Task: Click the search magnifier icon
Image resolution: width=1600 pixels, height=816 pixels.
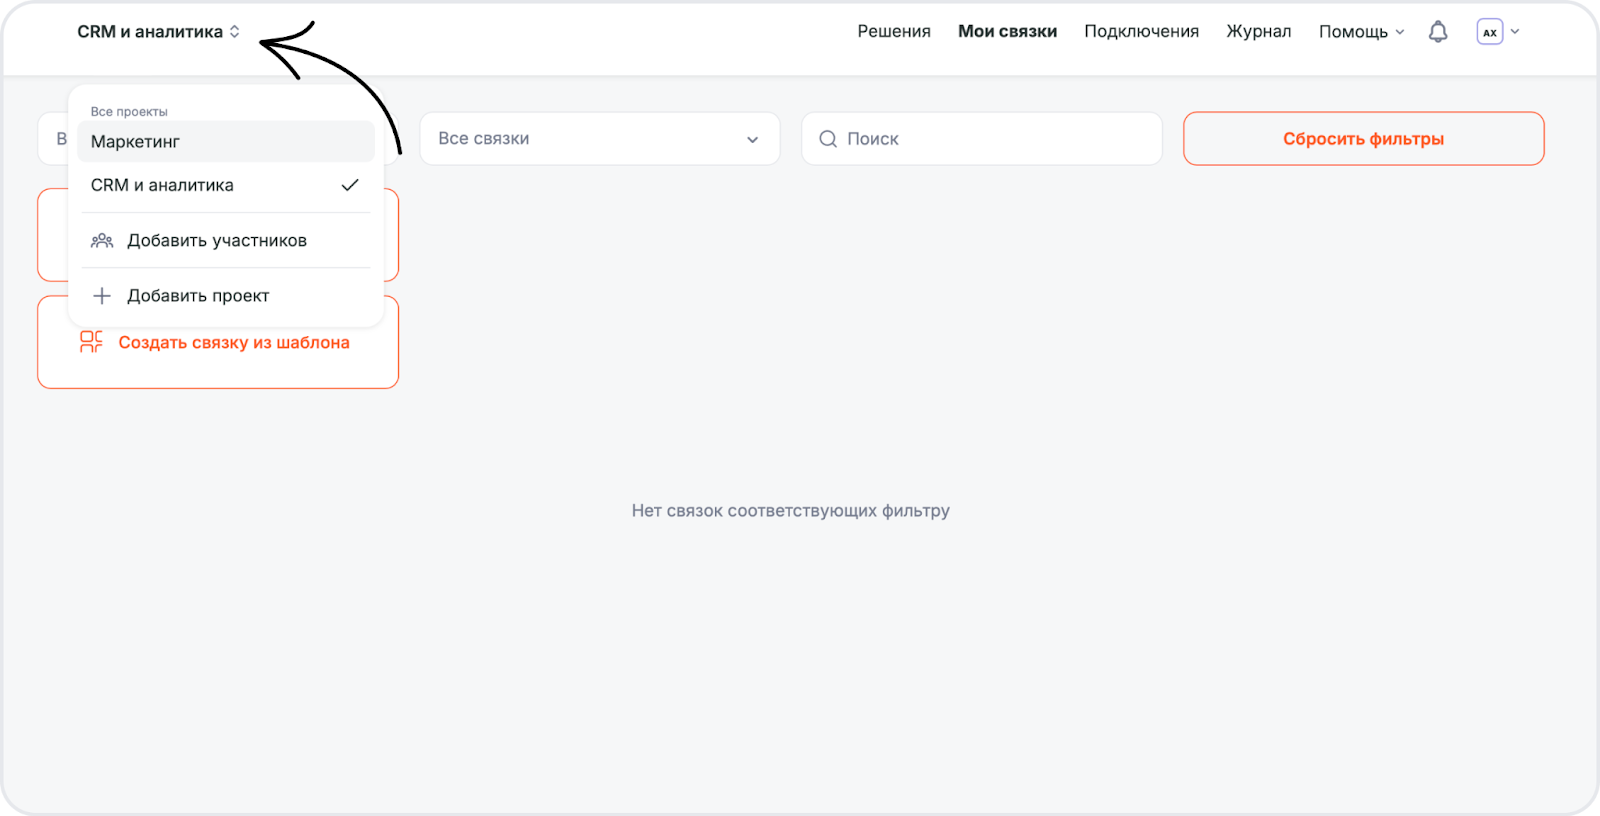Action: pyautogui.click(x=828, y=139)
